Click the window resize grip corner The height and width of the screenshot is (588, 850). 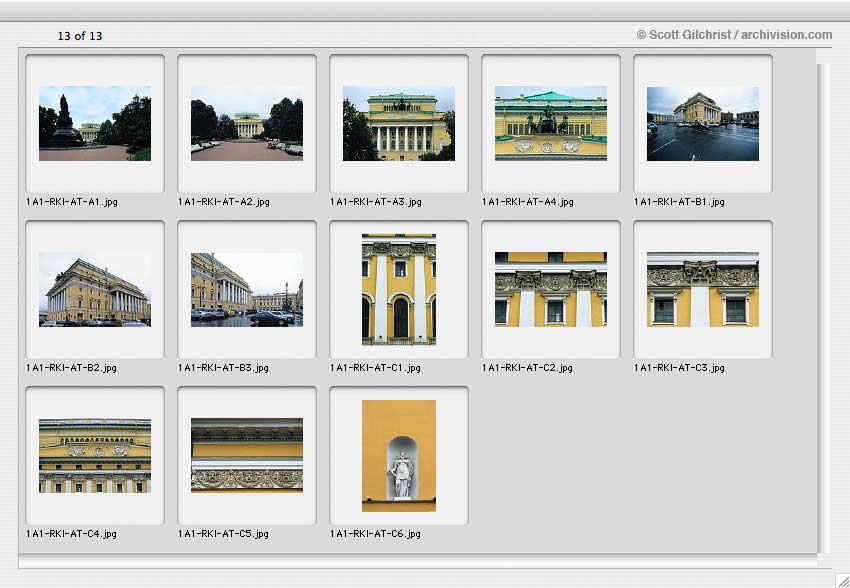click(x=842, y=580)
